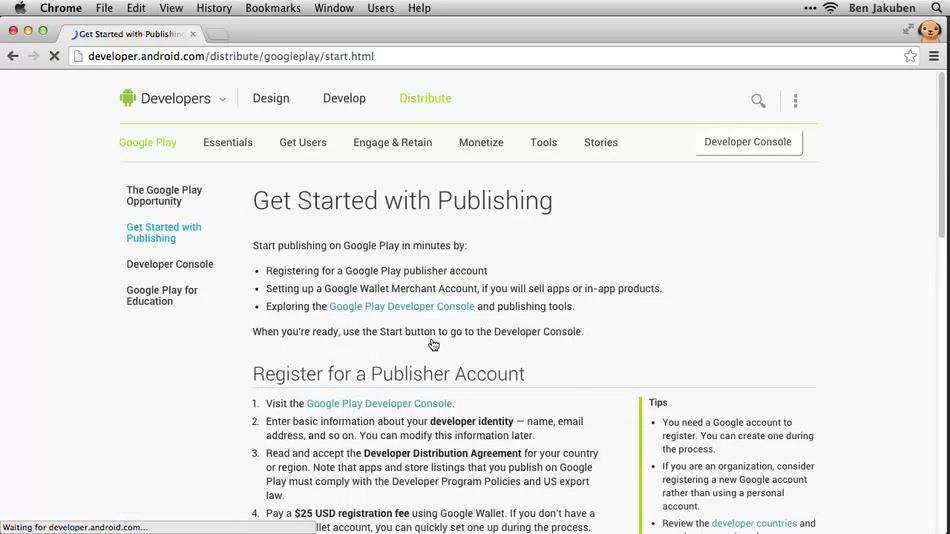Click Ben Jakuben user name in menu bar
This screenshot has width=950, height=534.
(x=882, y=8)
